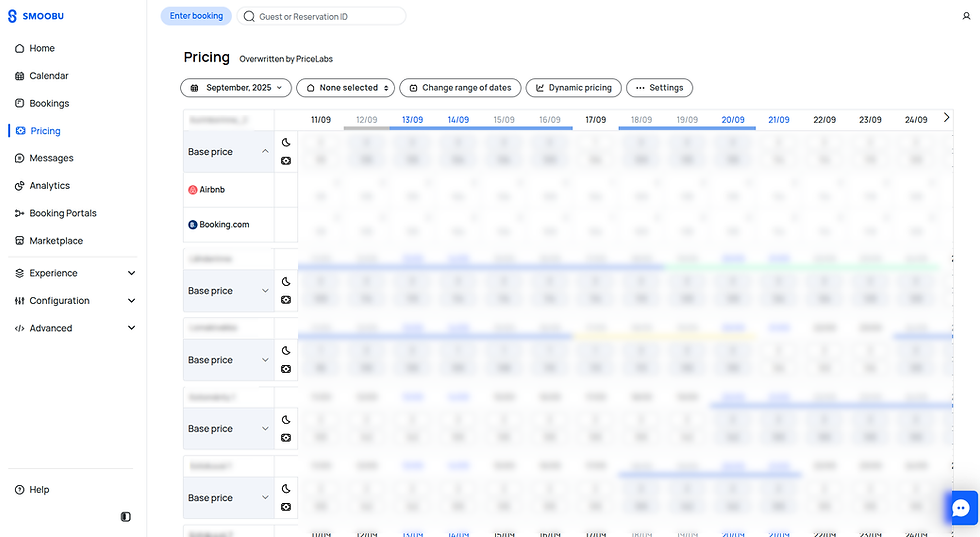
Task: Click the Airbnb channel row
Action: pos(228,189)
